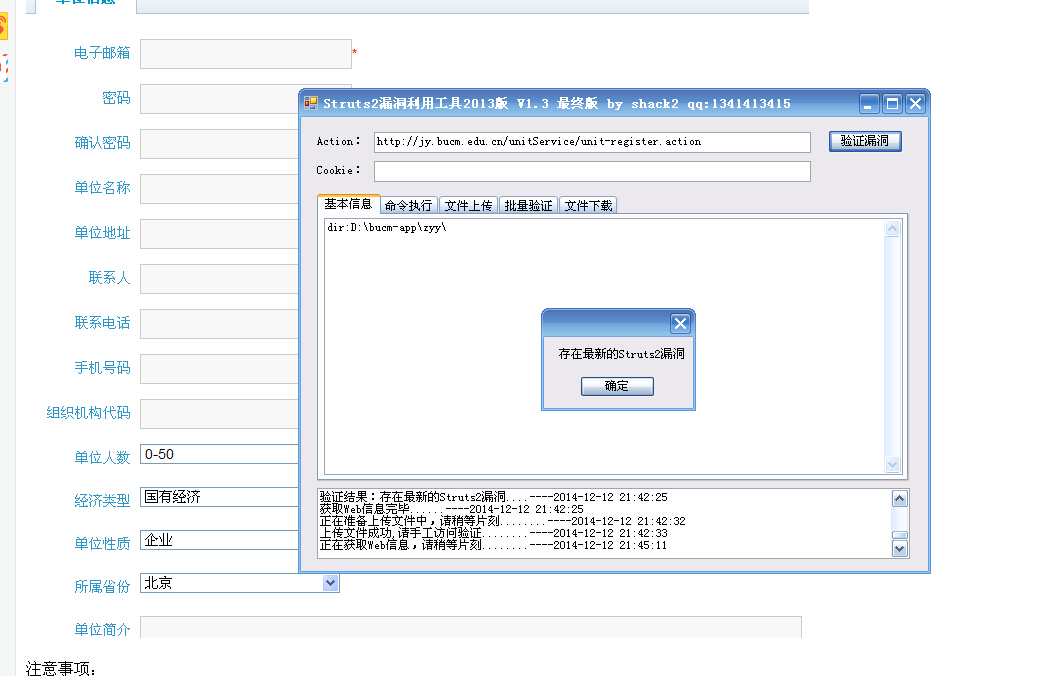Click the 上传文件成功 log line

pos(493,533)
